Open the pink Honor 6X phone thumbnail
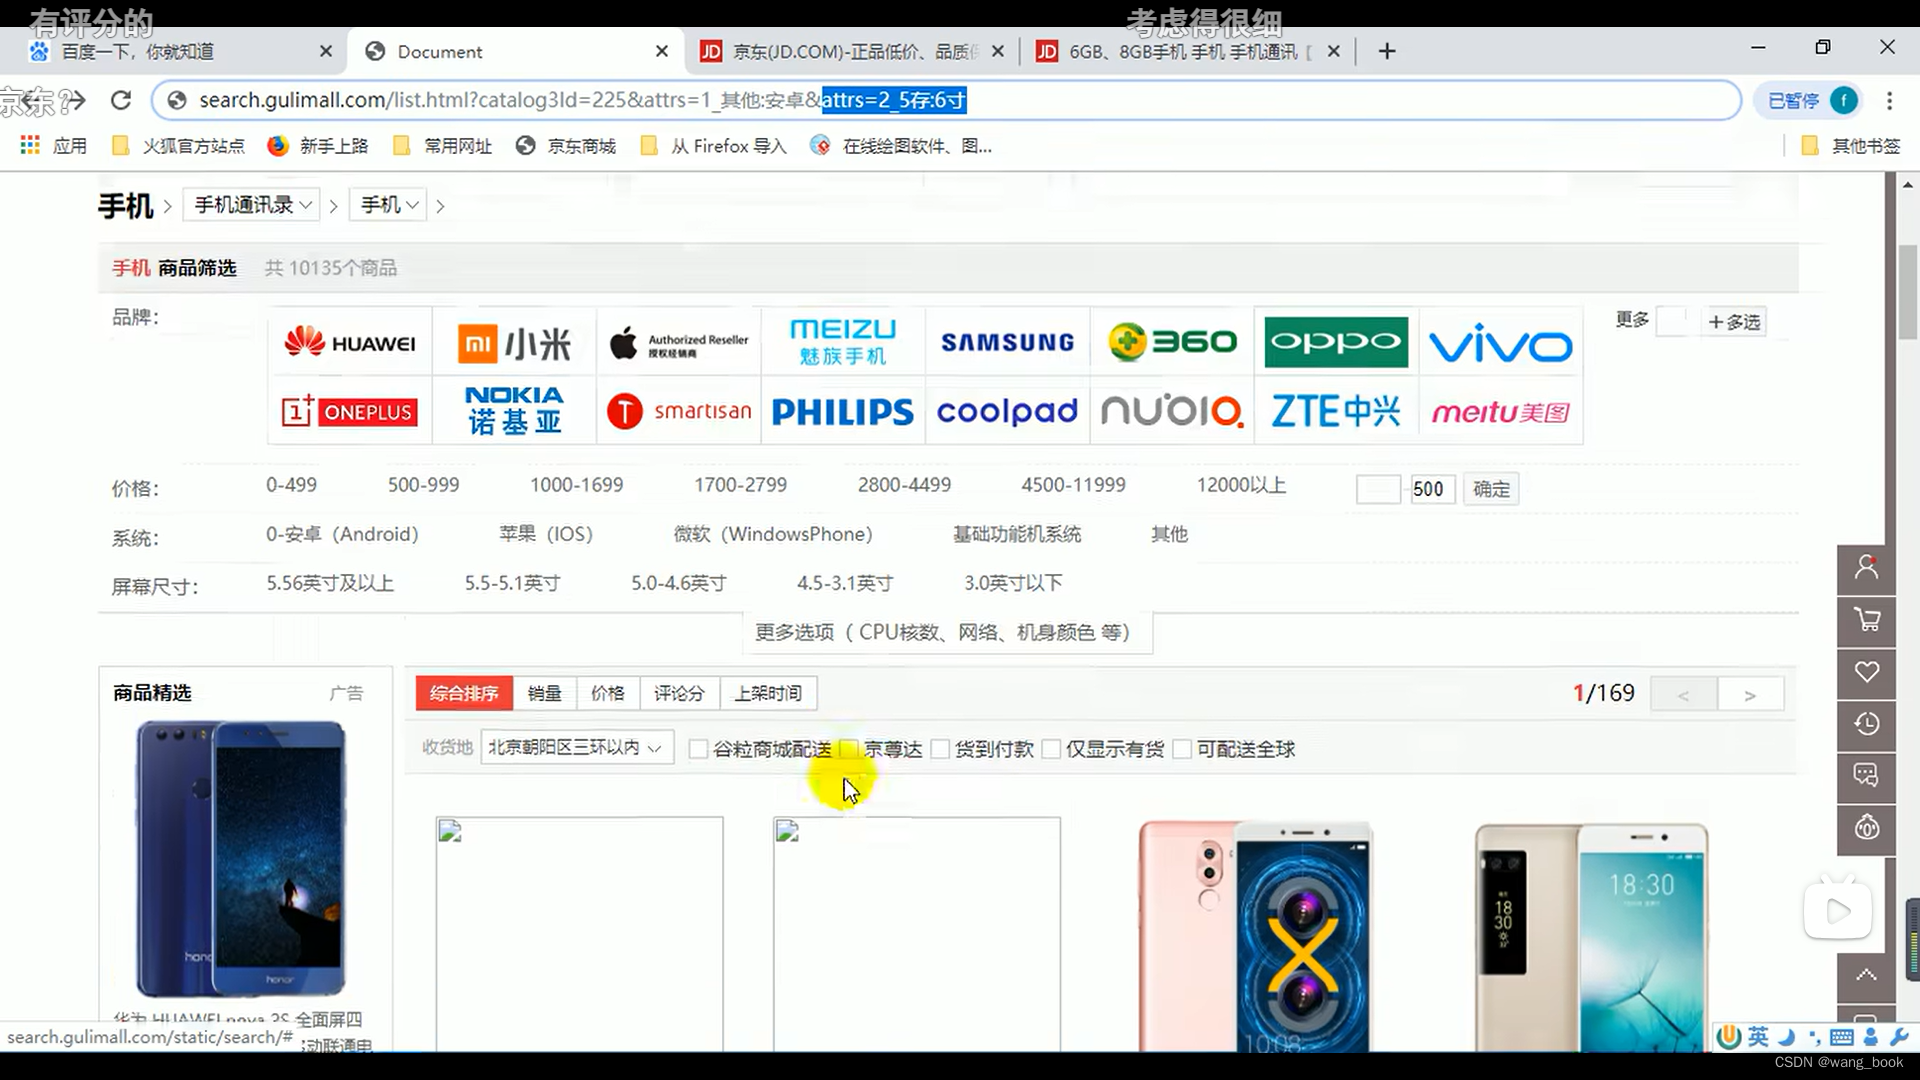This screenshot has height=1080, width=1920. (x=1256, y=936)
